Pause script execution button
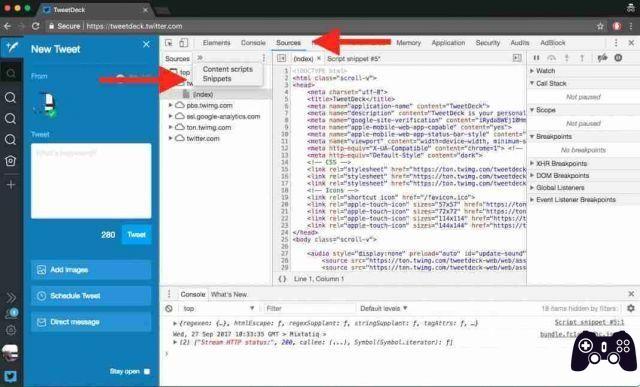Viewport: 640px width, 387px height. [536, 58]
